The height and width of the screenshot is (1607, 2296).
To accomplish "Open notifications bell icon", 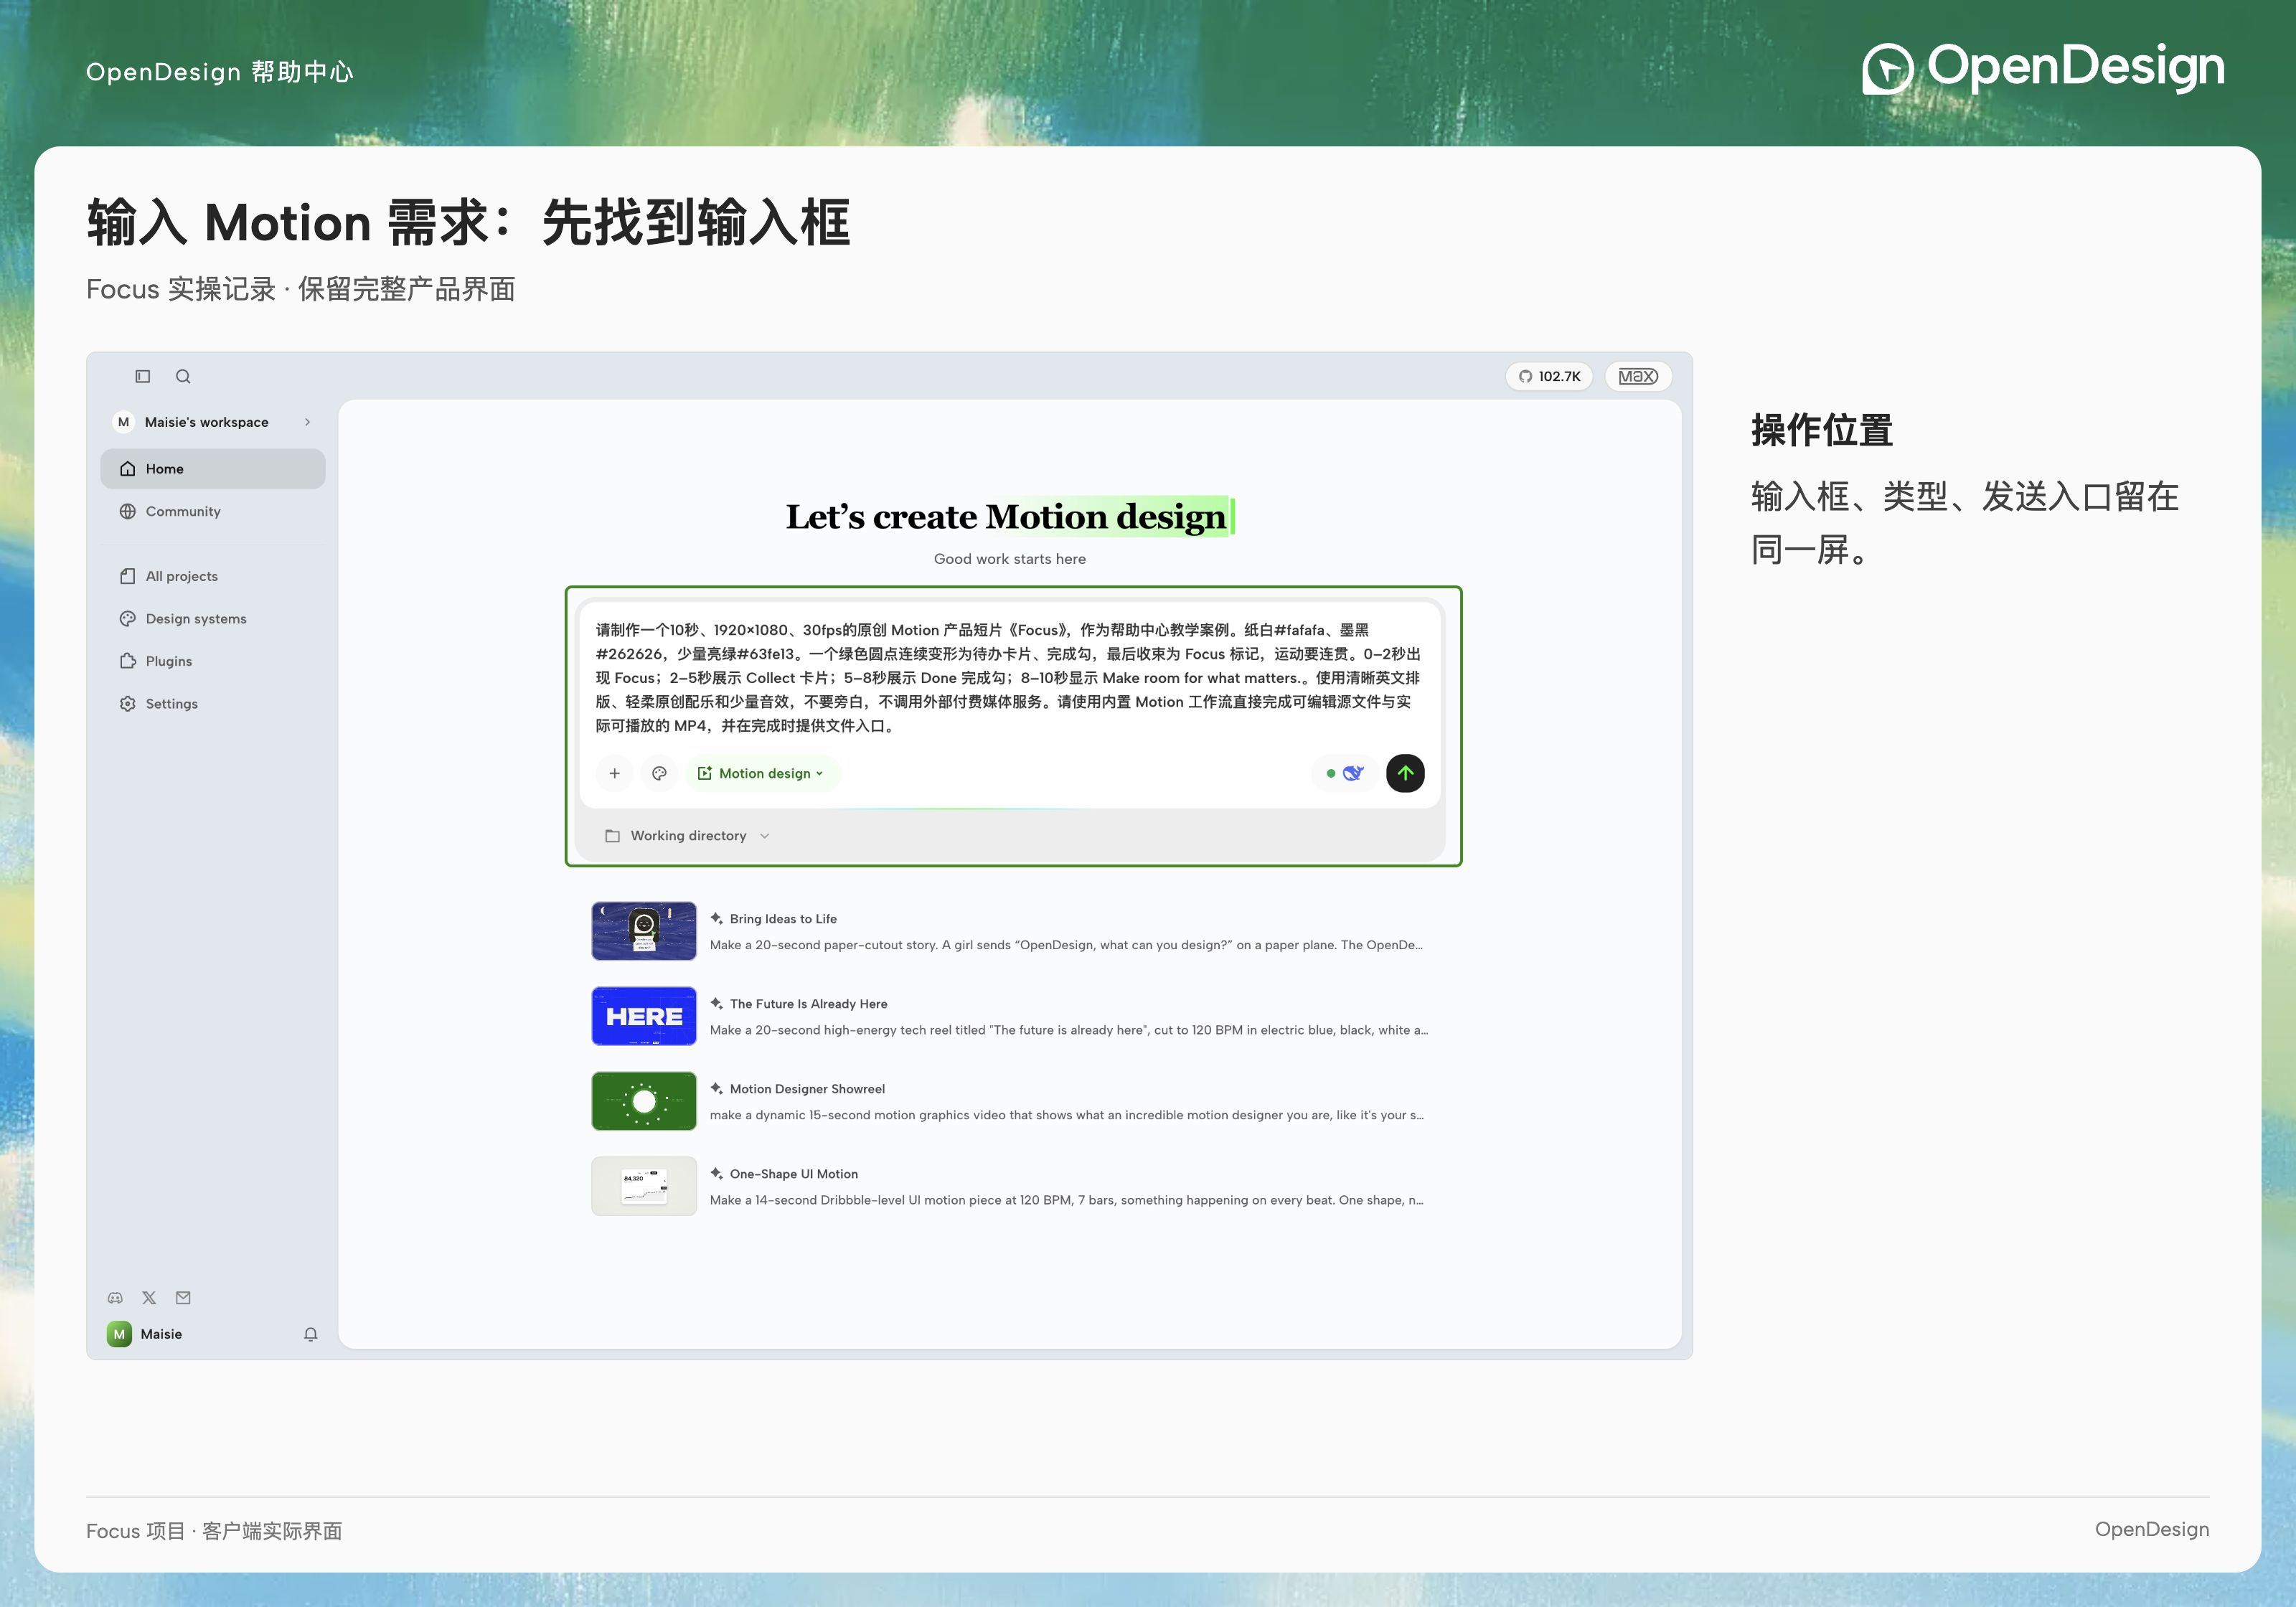I will [x=311, y=1334].
